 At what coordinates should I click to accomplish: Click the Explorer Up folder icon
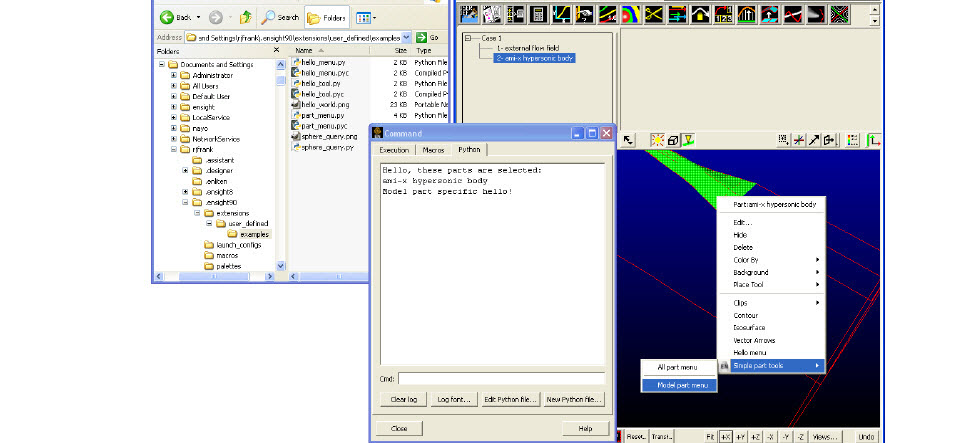click(246, 17)
